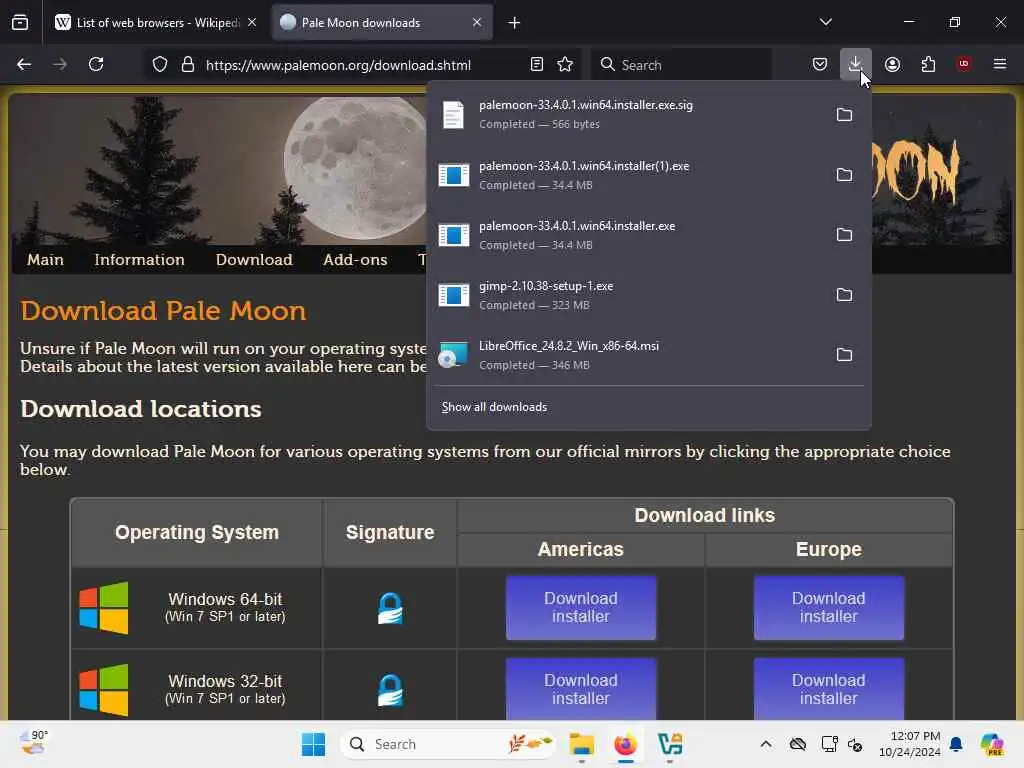Select the Pale Moon downloads tab
The width and height of the screenshot is (1024, 768).
(382, 23)
